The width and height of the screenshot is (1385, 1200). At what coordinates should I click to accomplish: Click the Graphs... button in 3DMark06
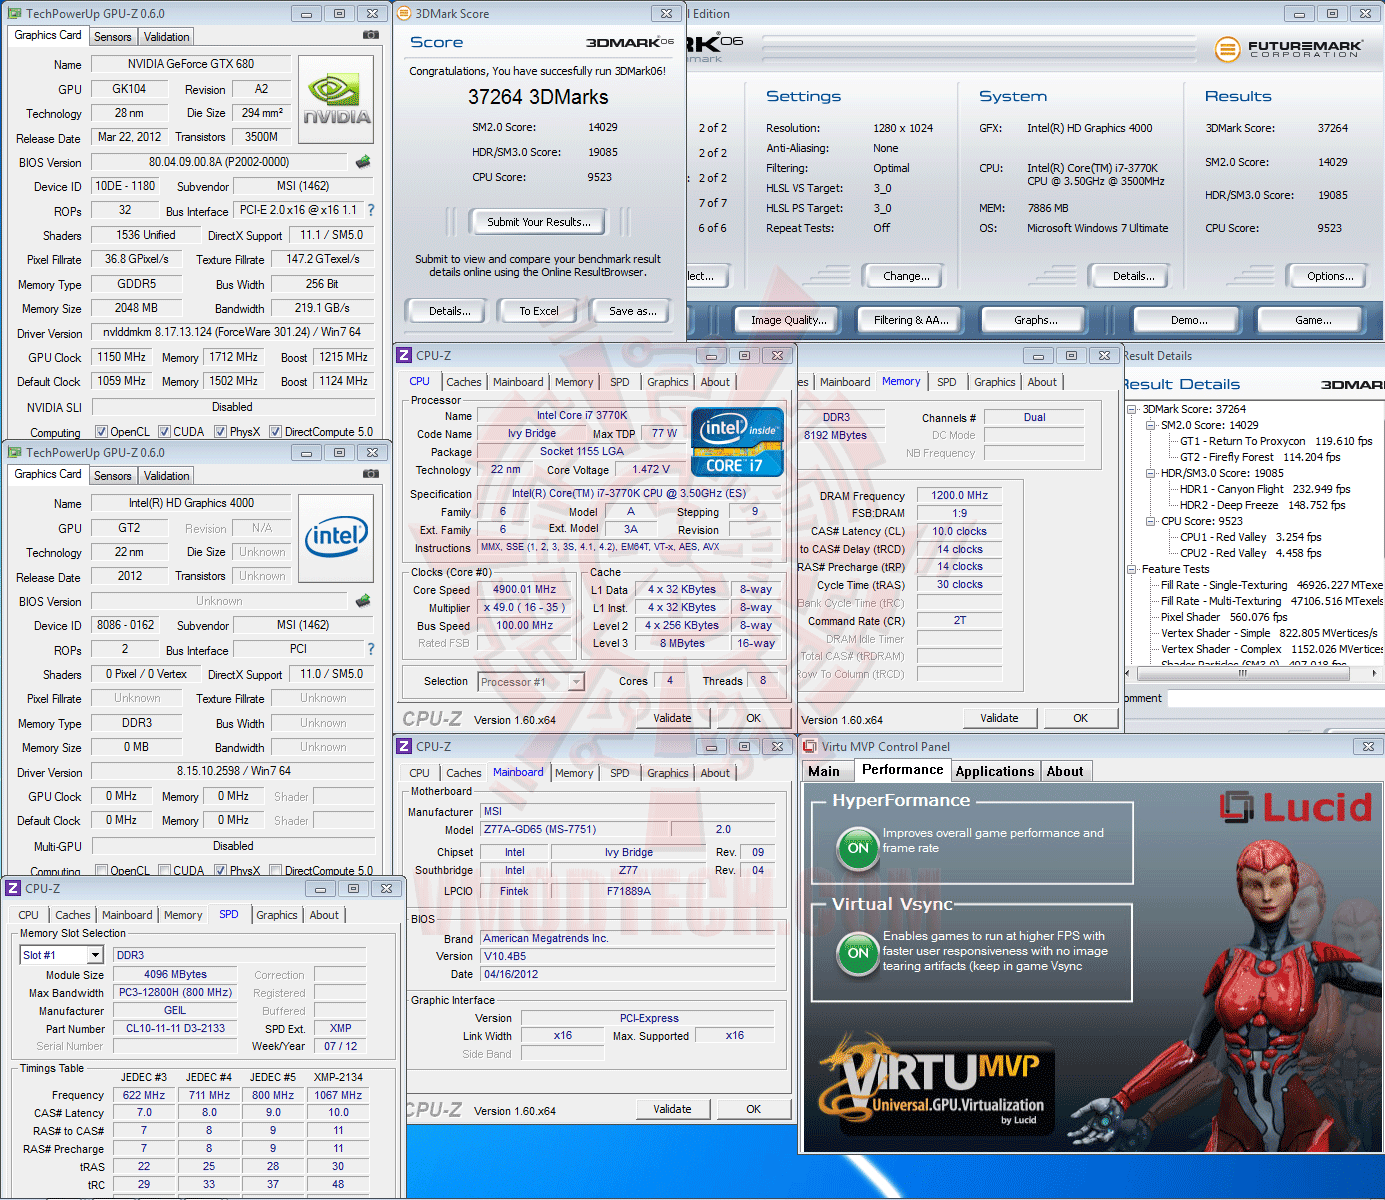(x=1035, y=320)
